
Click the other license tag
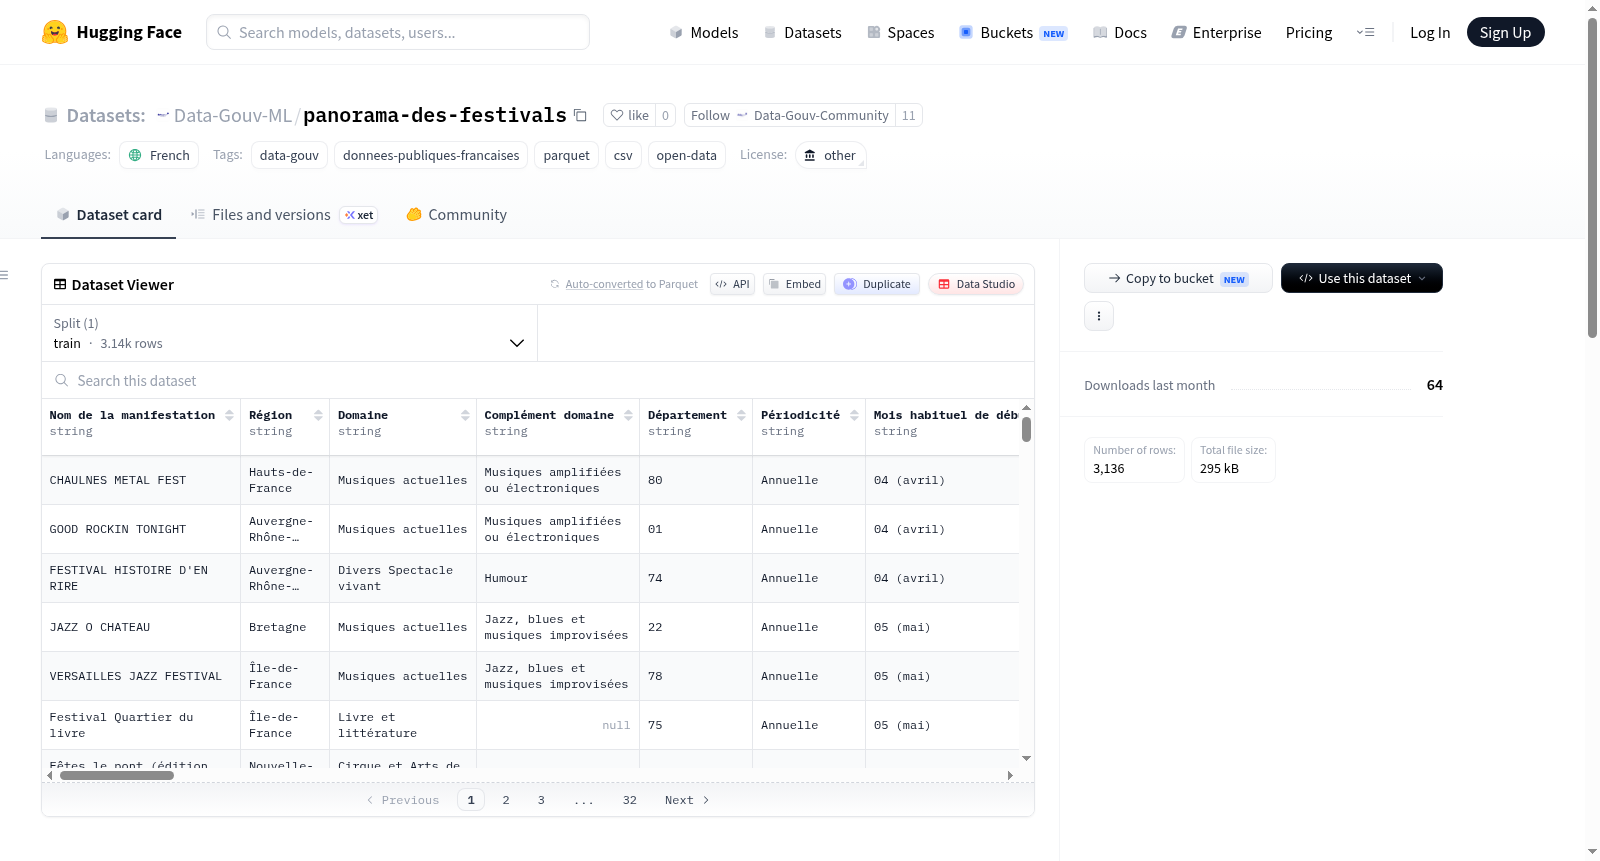click(830, 155)
